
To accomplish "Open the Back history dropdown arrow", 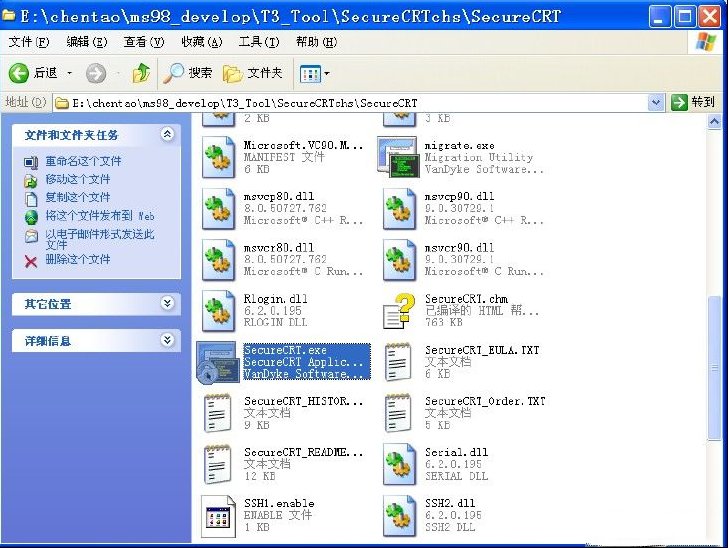I will pyautogui.click(x=70, y=73).
